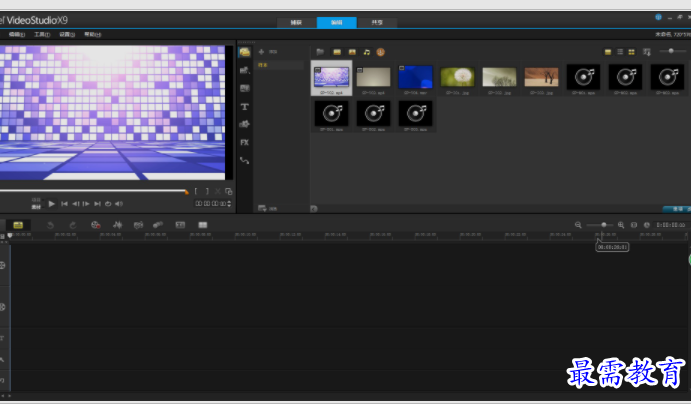
Task: Set the Mark-out bracket
Action: point(207,191)
